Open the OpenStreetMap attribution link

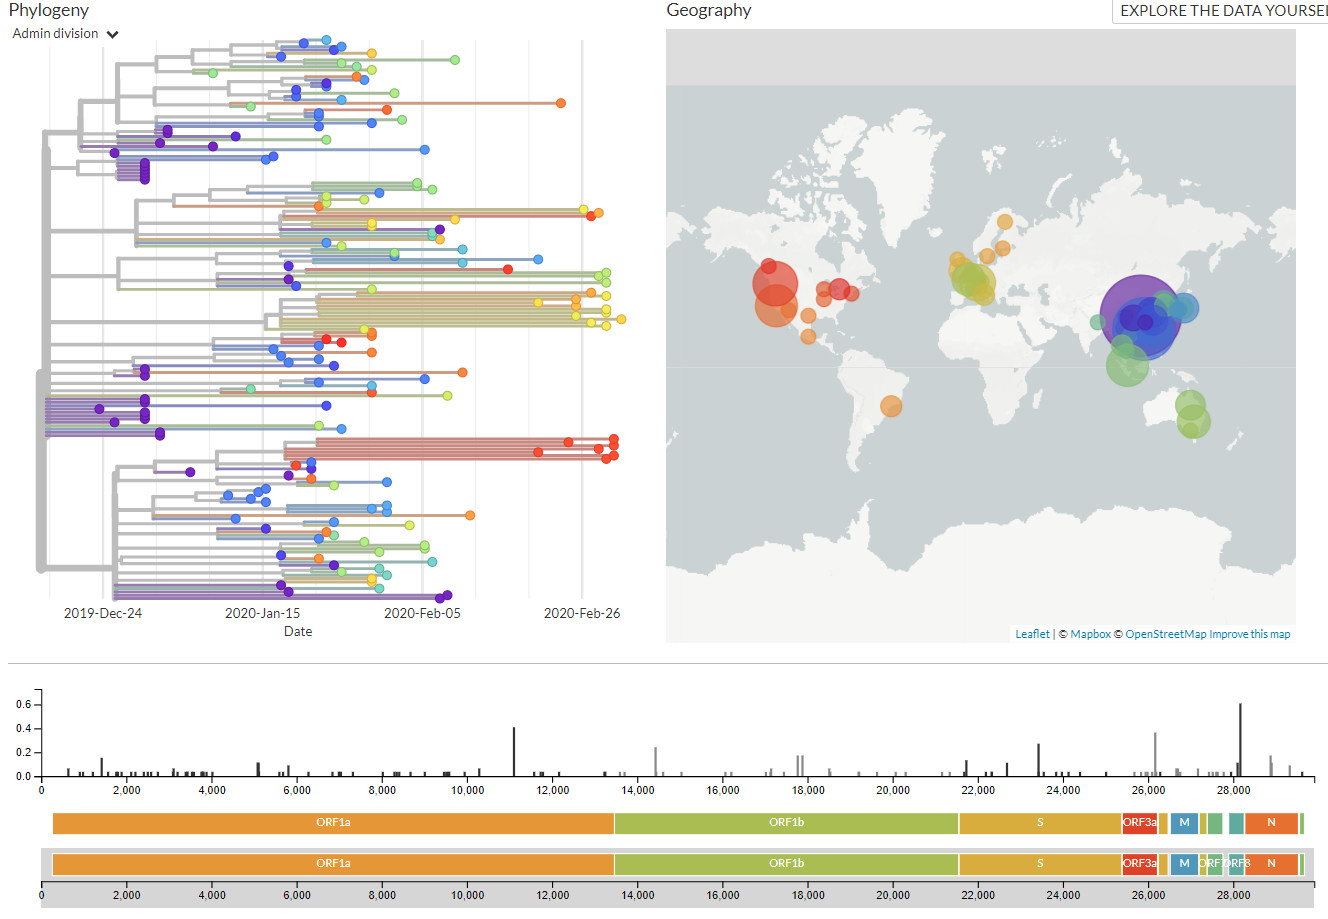[1165, 634]
